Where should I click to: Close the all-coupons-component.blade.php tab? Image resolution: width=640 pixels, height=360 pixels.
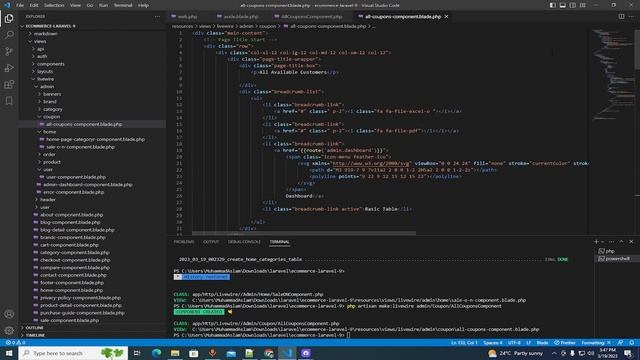pyautogui.click(x=446, y=16)
